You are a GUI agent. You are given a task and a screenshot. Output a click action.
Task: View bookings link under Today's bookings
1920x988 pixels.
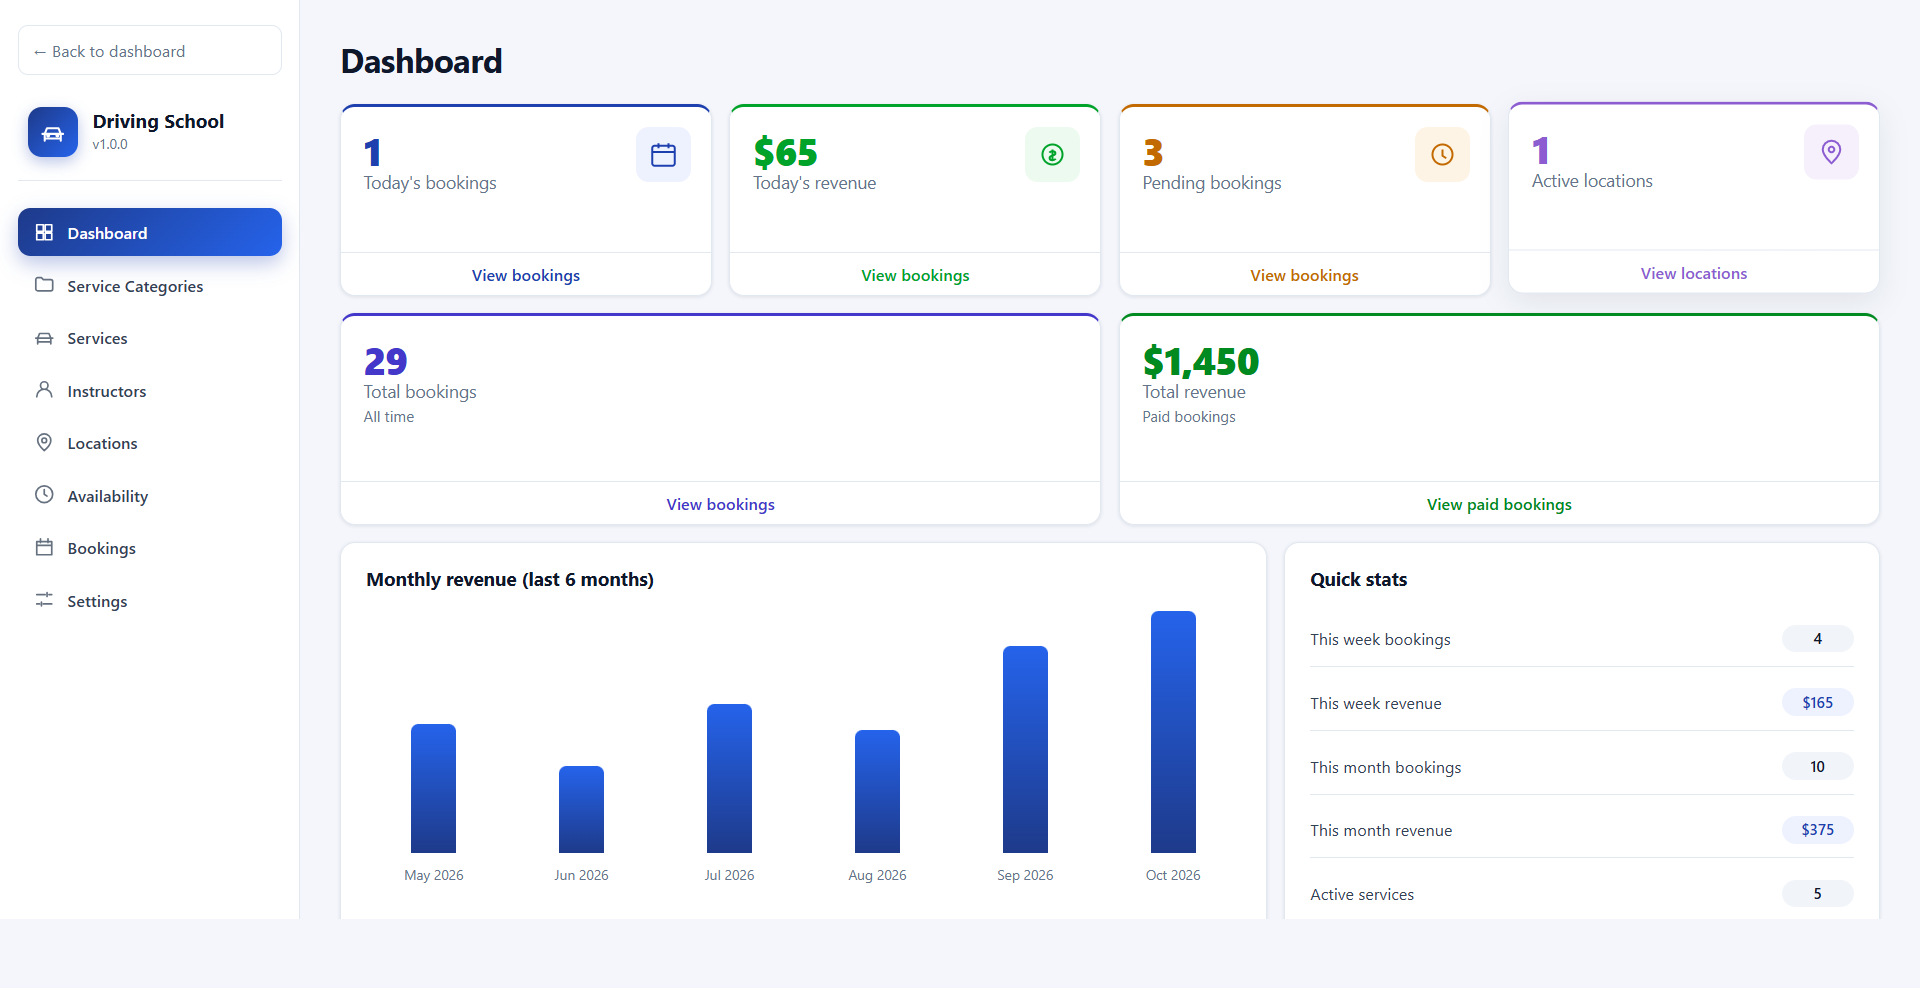coord(526,275)
